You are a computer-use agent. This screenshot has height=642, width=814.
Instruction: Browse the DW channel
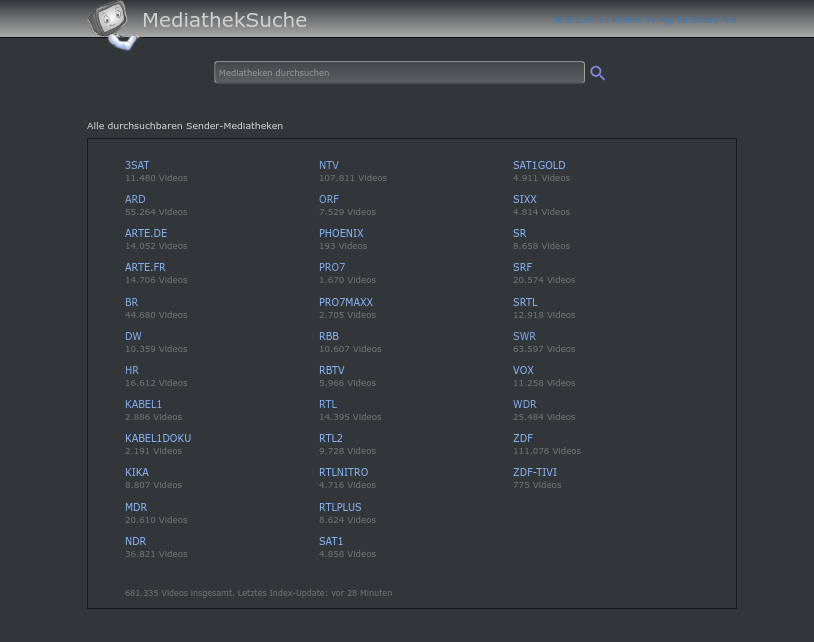pyautogui.click(x=133, y=336)
